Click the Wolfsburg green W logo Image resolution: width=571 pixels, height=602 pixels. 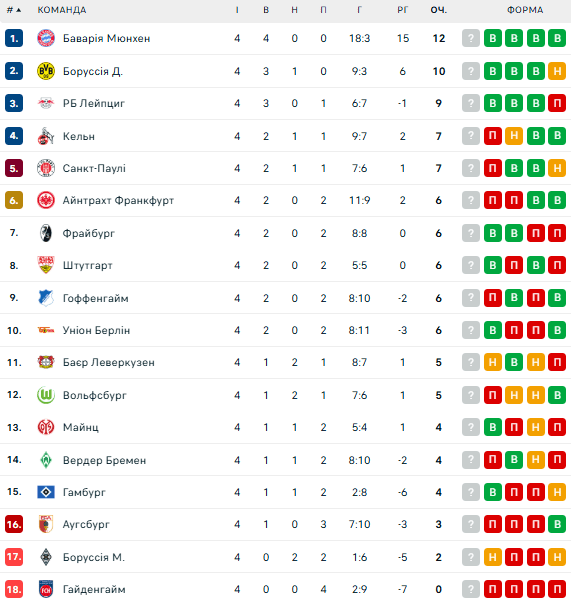tap(46, 395)
